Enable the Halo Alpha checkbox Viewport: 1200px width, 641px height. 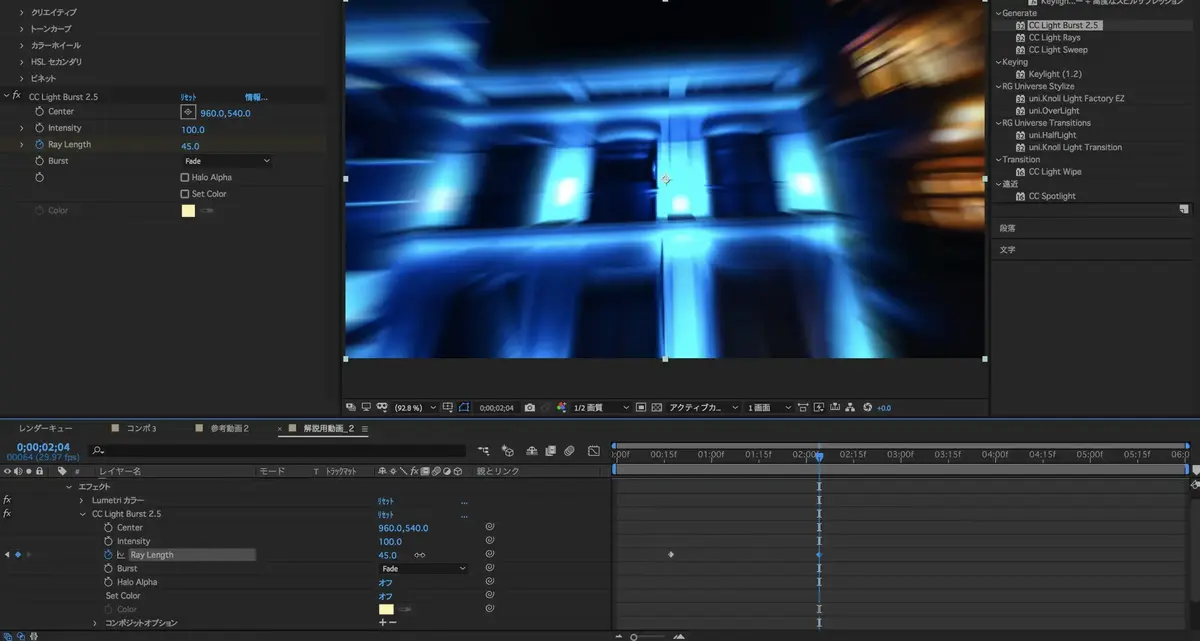(184, 178)
